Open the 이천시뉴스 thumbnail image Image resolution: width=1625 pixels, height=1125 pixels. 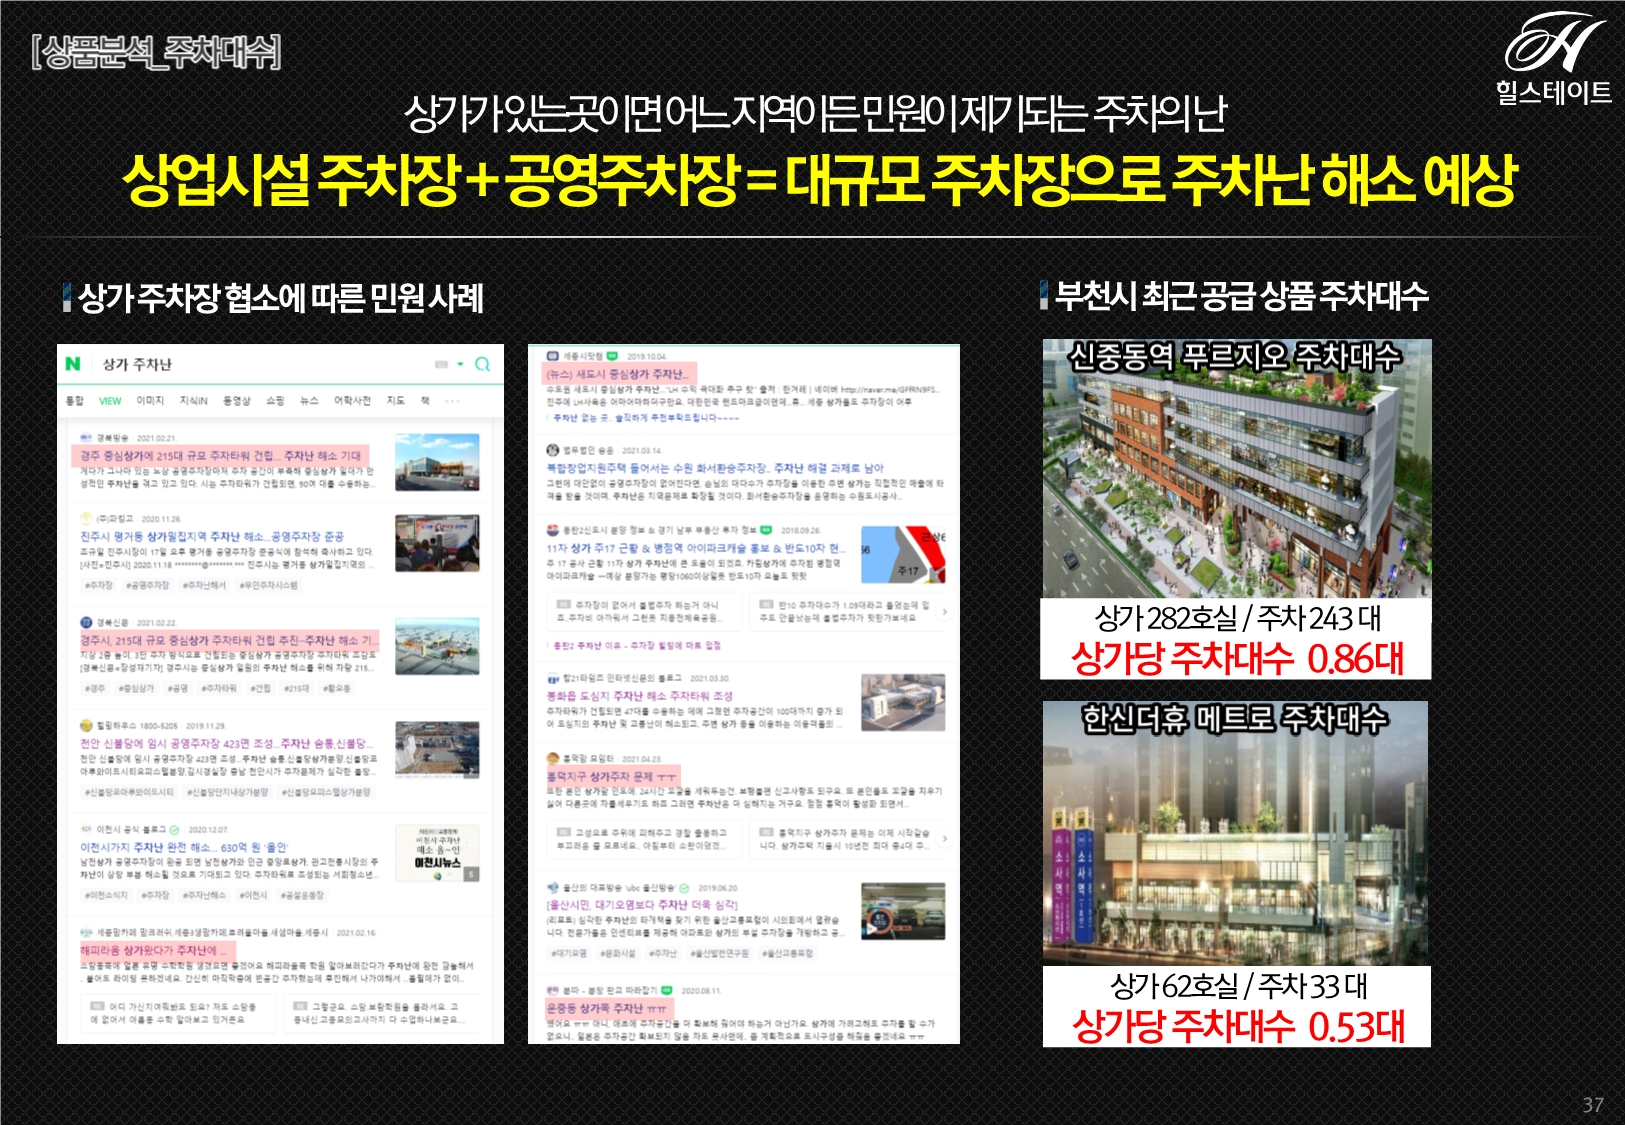tap(437, 853)
